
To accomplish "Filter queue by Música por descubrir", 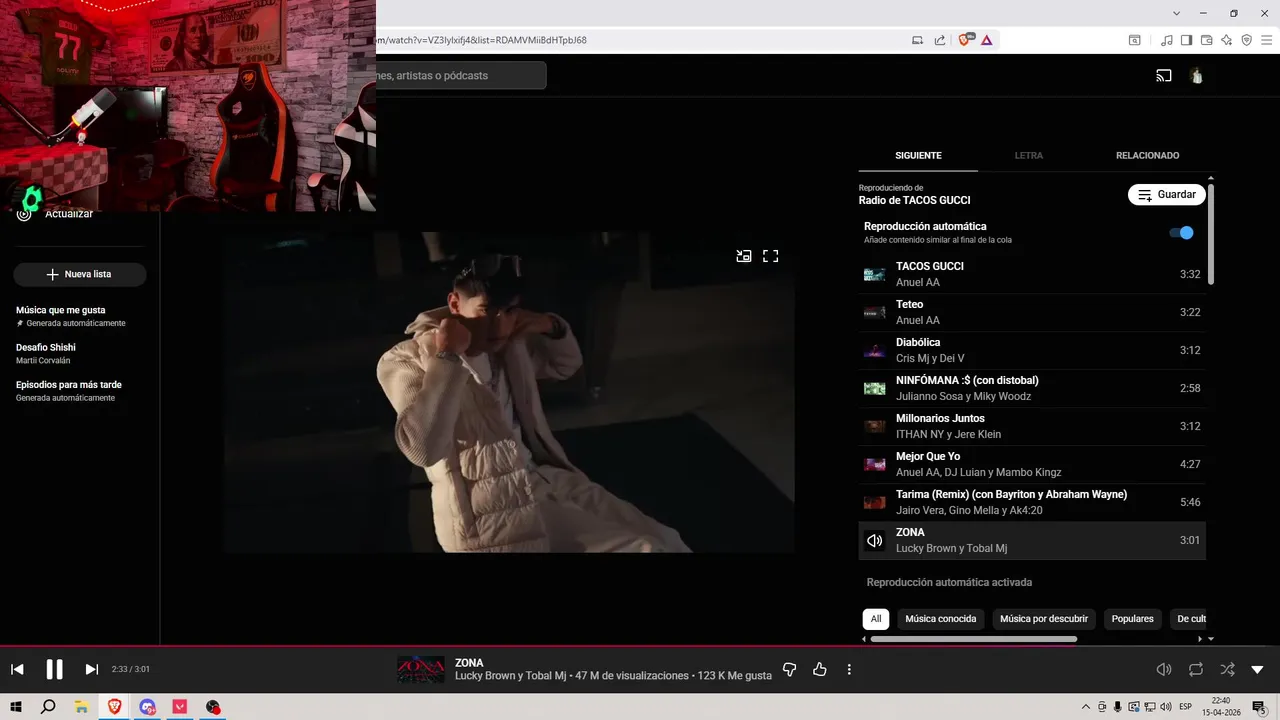I will point(1044,619).
